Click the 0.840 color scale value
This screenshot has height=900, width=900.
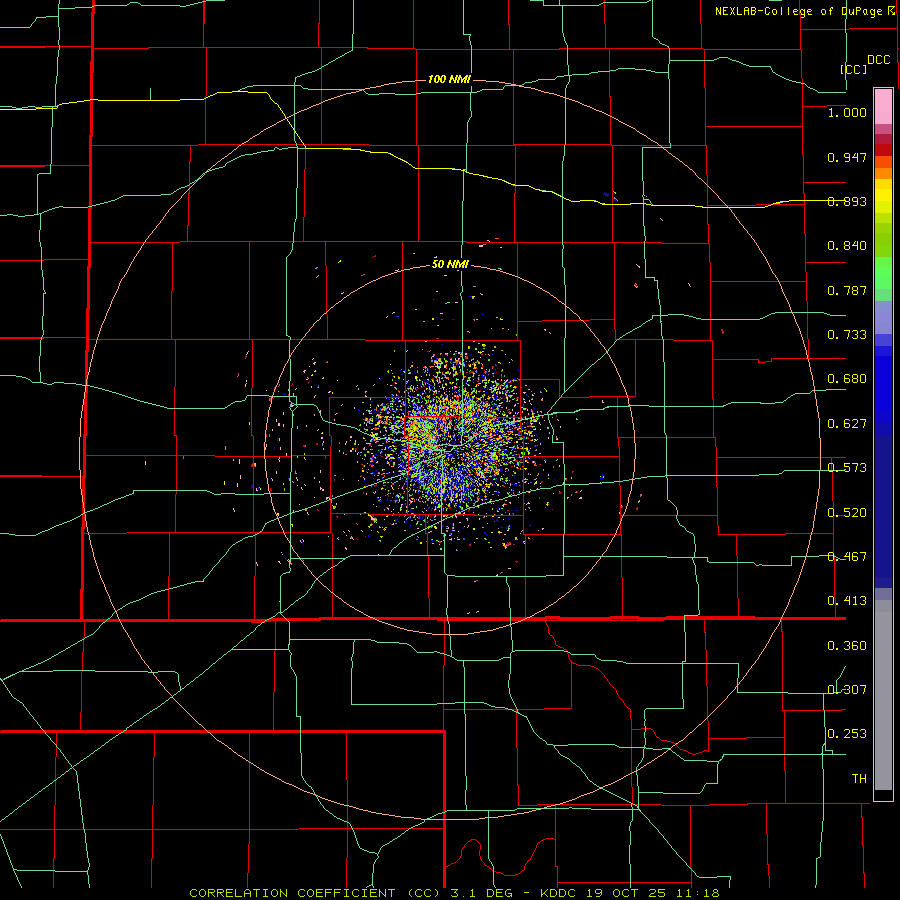(x=847, y=246)
